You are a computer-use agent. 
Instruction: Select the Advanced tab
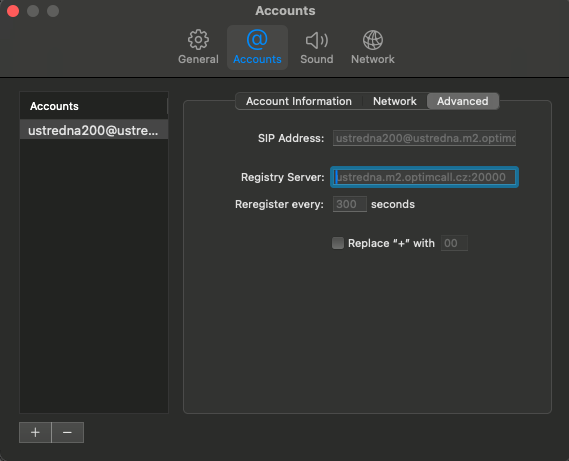463,101
